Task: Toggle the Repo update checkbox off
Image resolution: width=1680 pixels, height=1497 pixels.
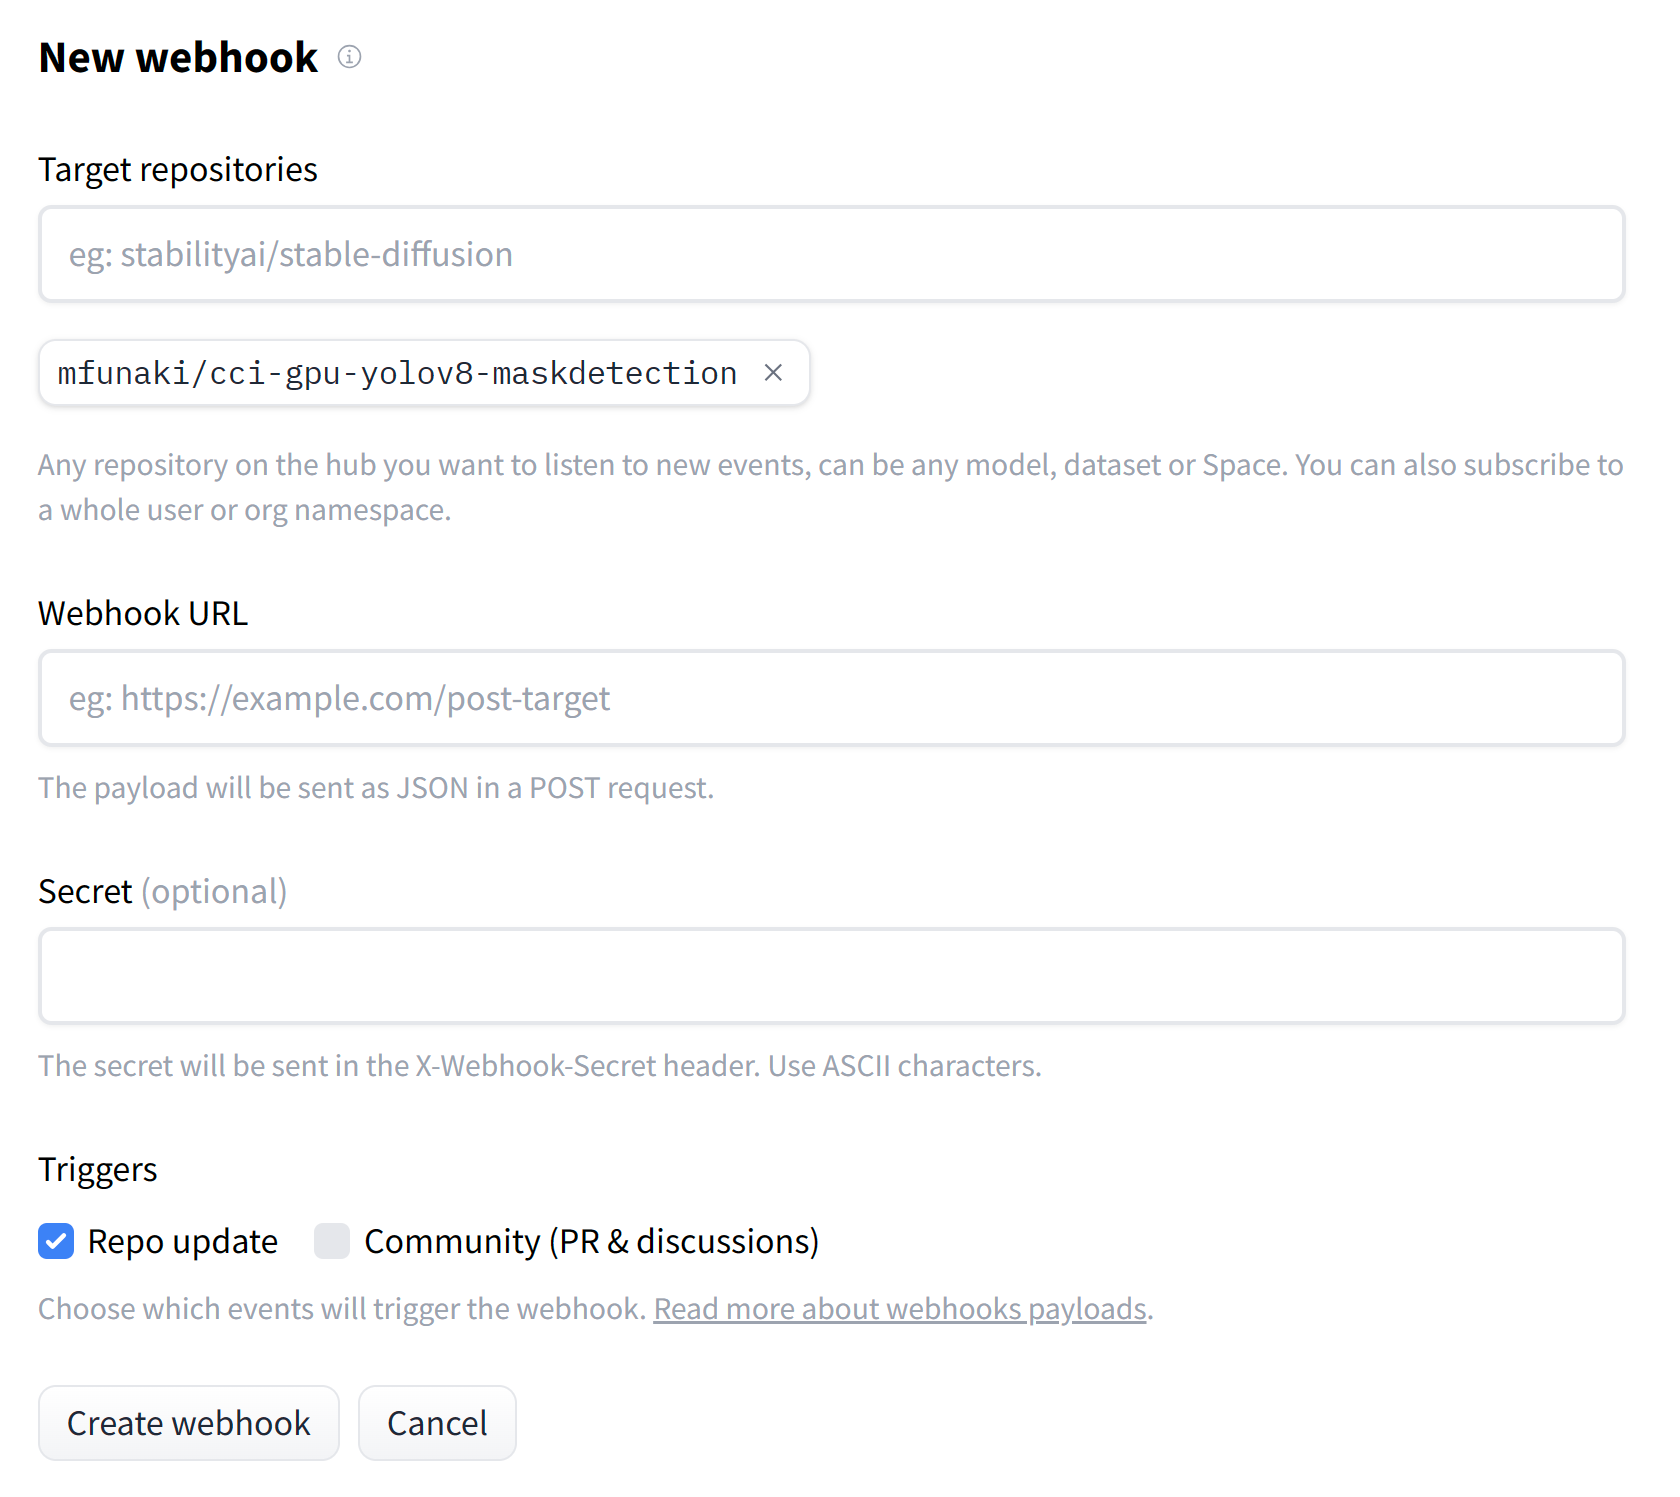Action: click(x=56, y=1241)
